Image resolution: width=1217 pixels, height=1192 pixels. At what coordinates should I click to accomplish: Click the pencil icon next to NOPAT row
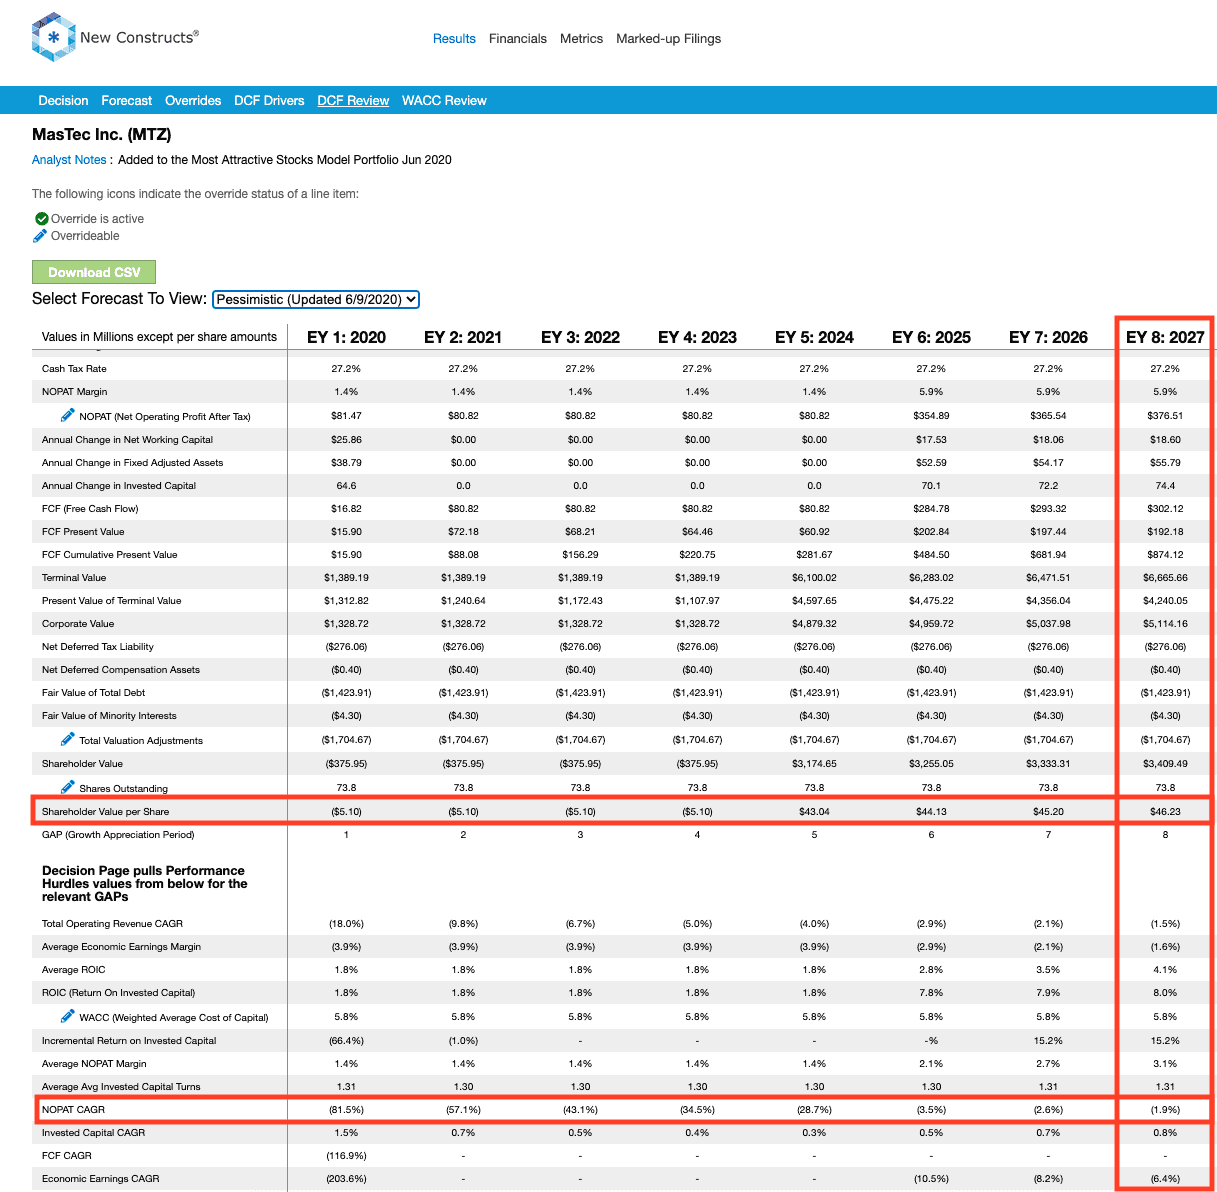tap(68, 414)
